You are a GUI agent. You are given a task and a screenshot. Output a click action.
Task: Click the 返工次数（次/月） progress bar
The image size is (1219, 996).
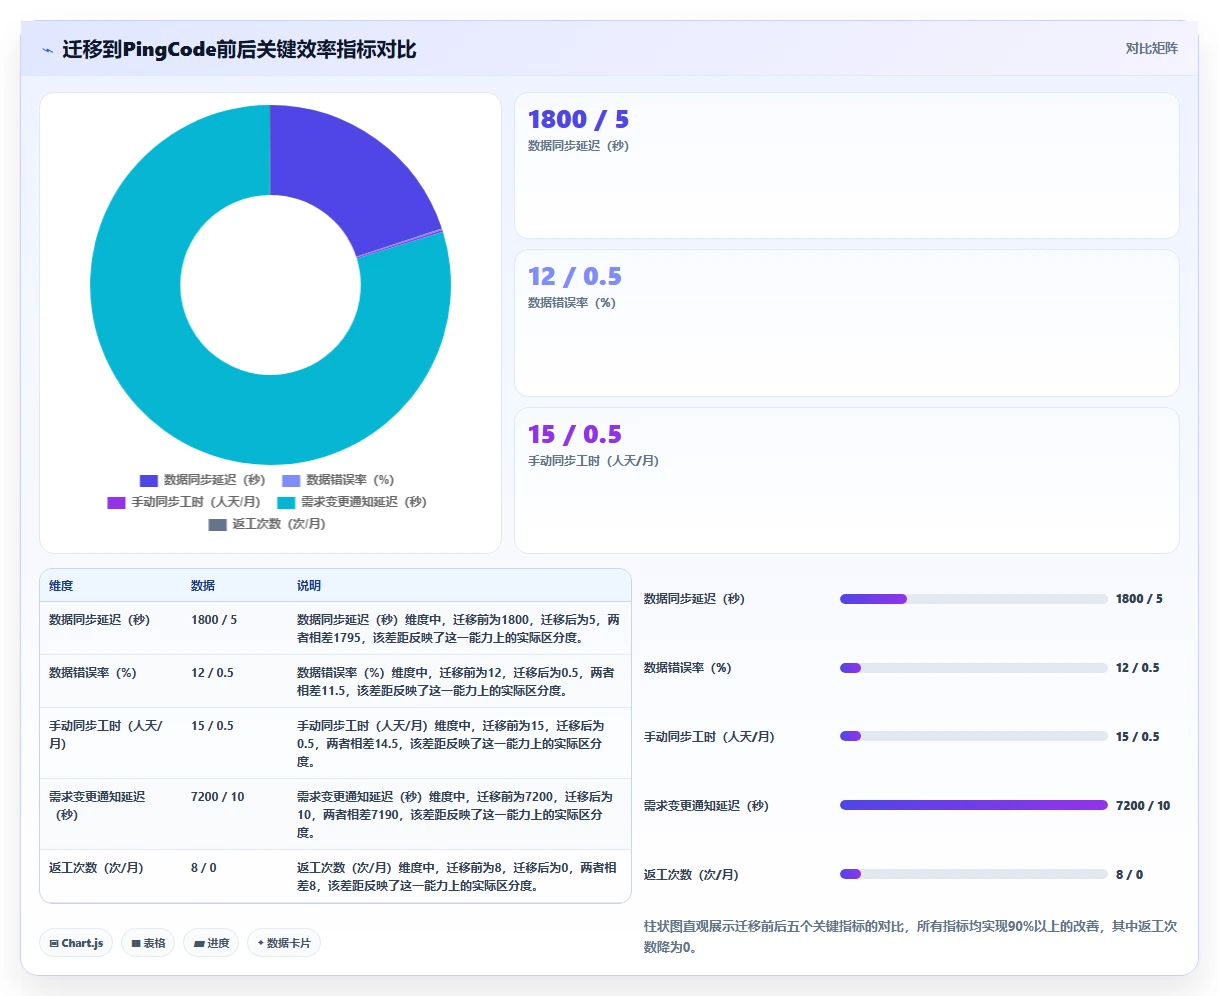pos(974,875)
